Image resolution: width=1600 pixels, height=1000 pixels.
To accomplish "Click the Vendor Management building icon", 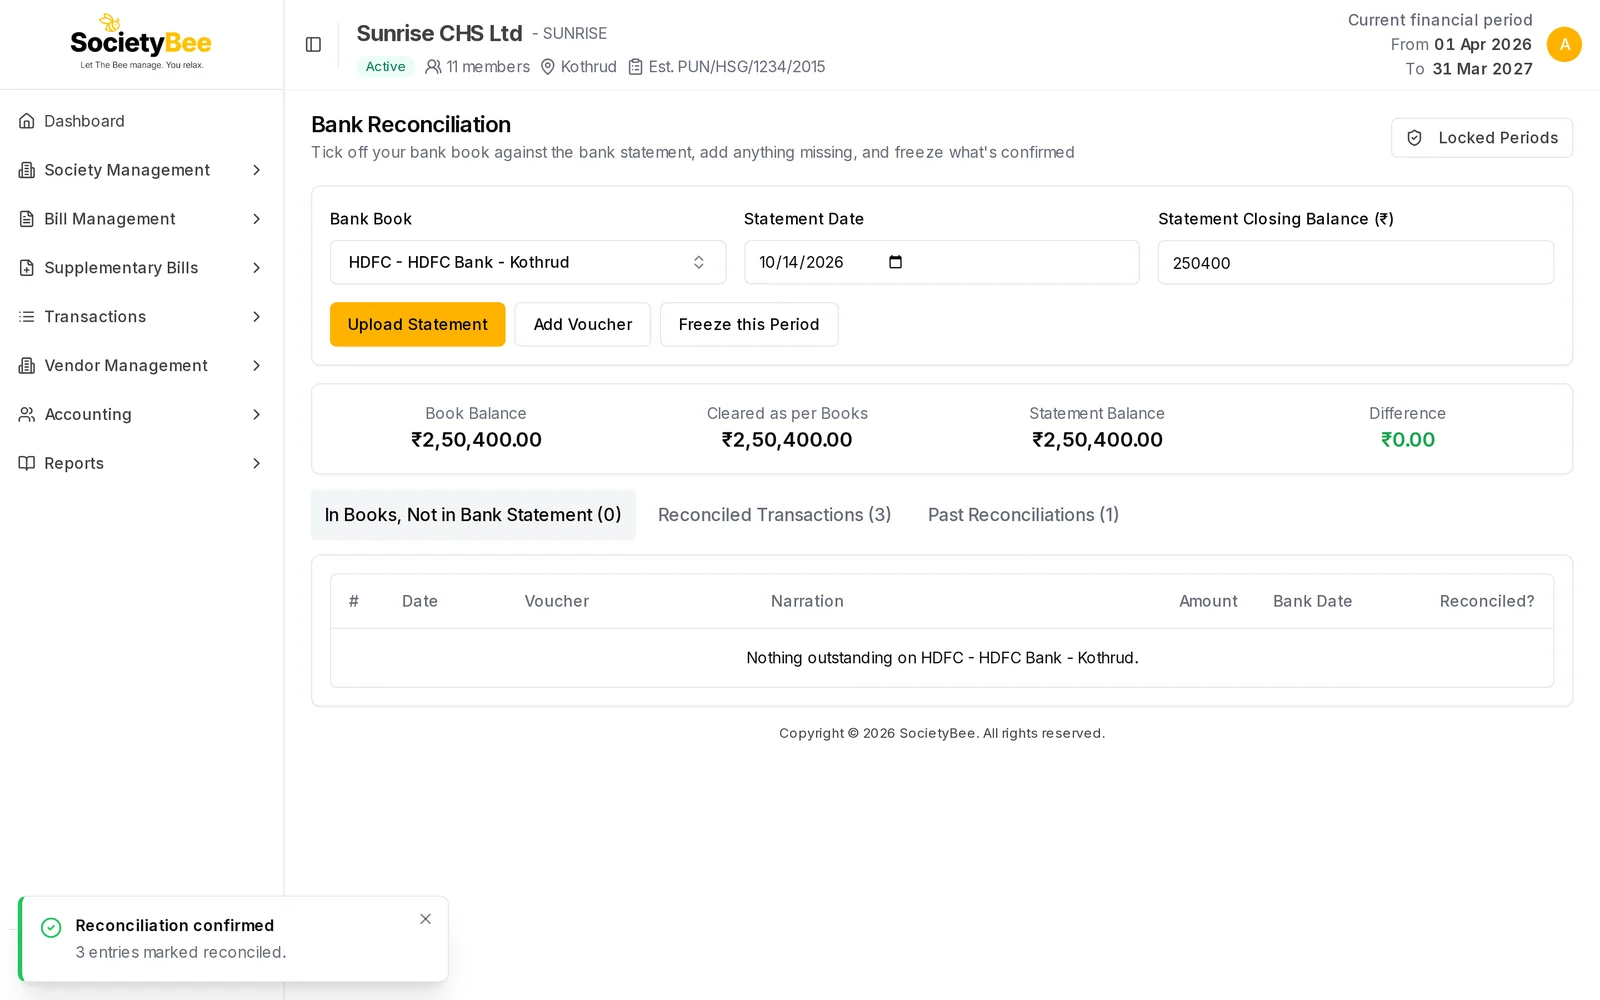I will click(27, 366).
